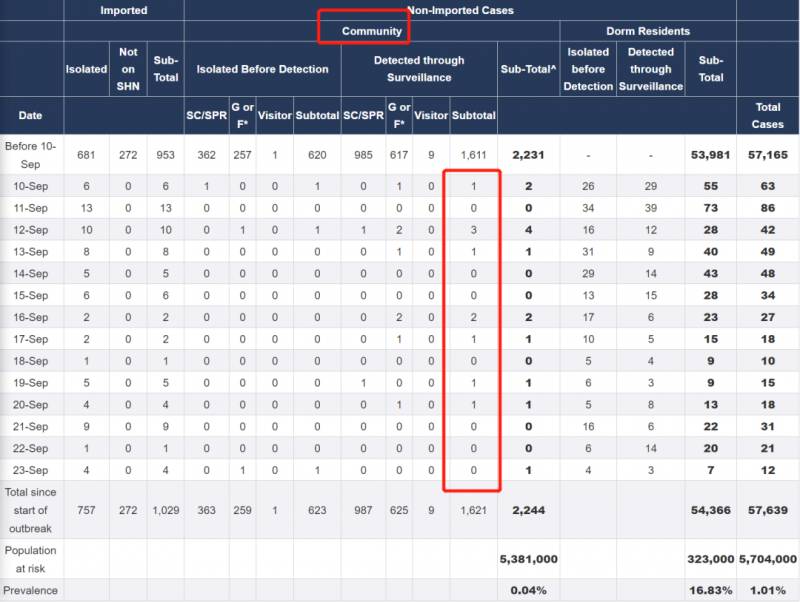Click the 57,639 total cases value
800x602 pixels.
click(x=768, y=510)
